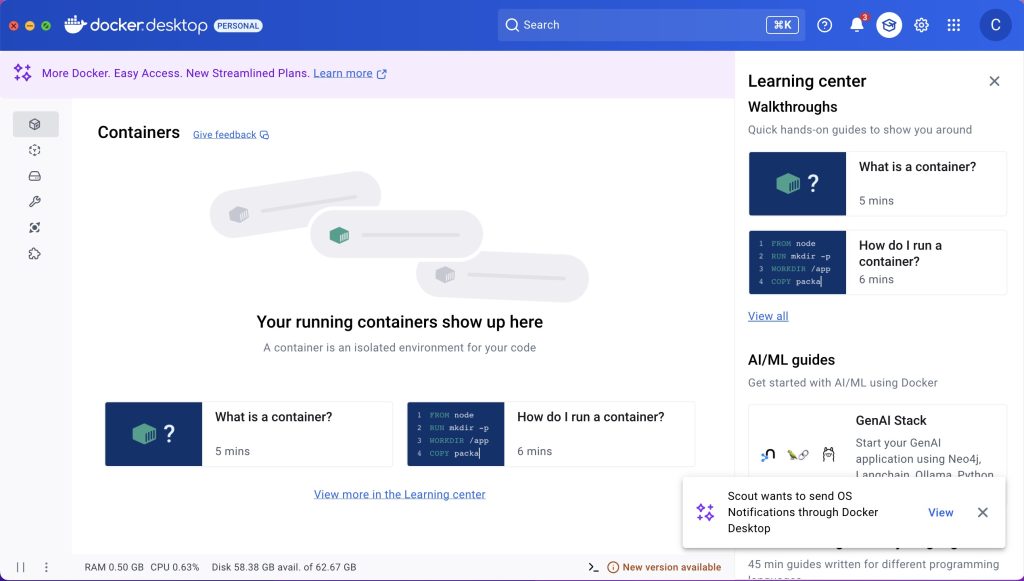Open 'How do I run a container?' card in main area

point(551,434)
